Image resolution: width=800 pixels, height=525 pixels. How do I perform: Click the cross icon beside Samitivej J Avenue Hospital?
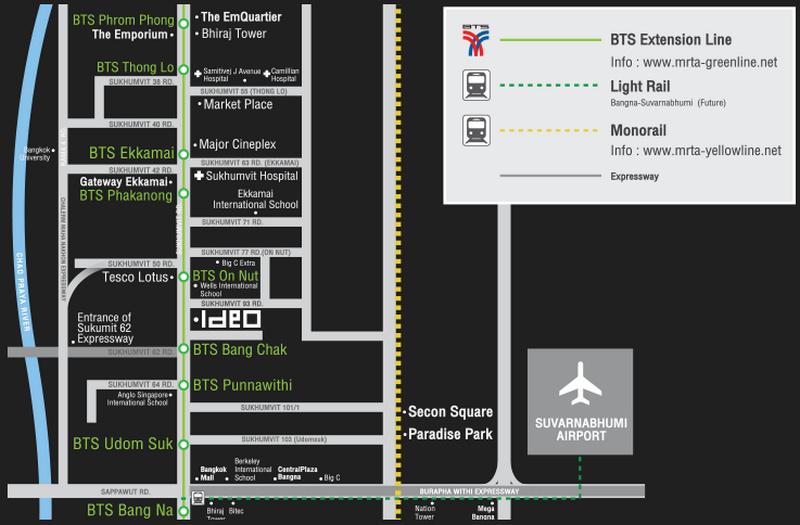(x=198, y=74)
